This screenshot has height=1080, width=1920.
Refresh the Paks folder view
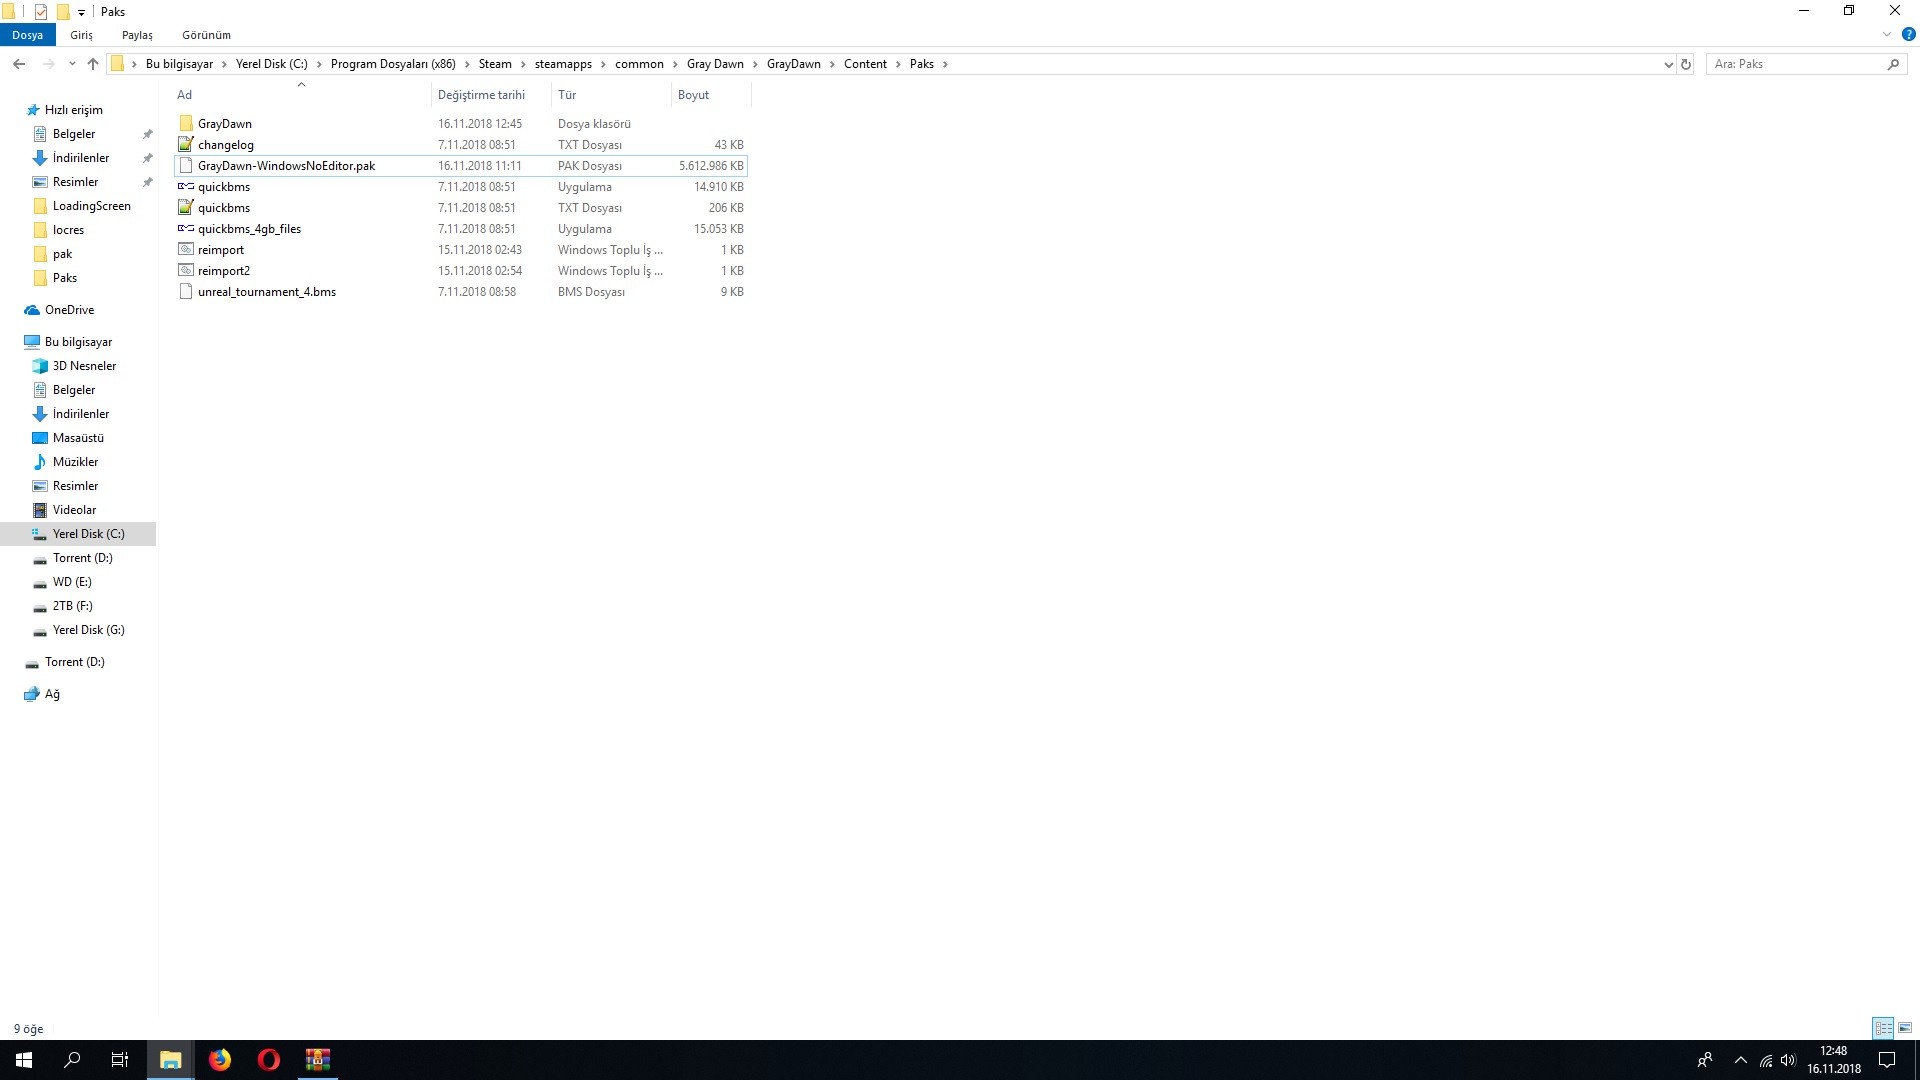click(x=1686, y=64)
